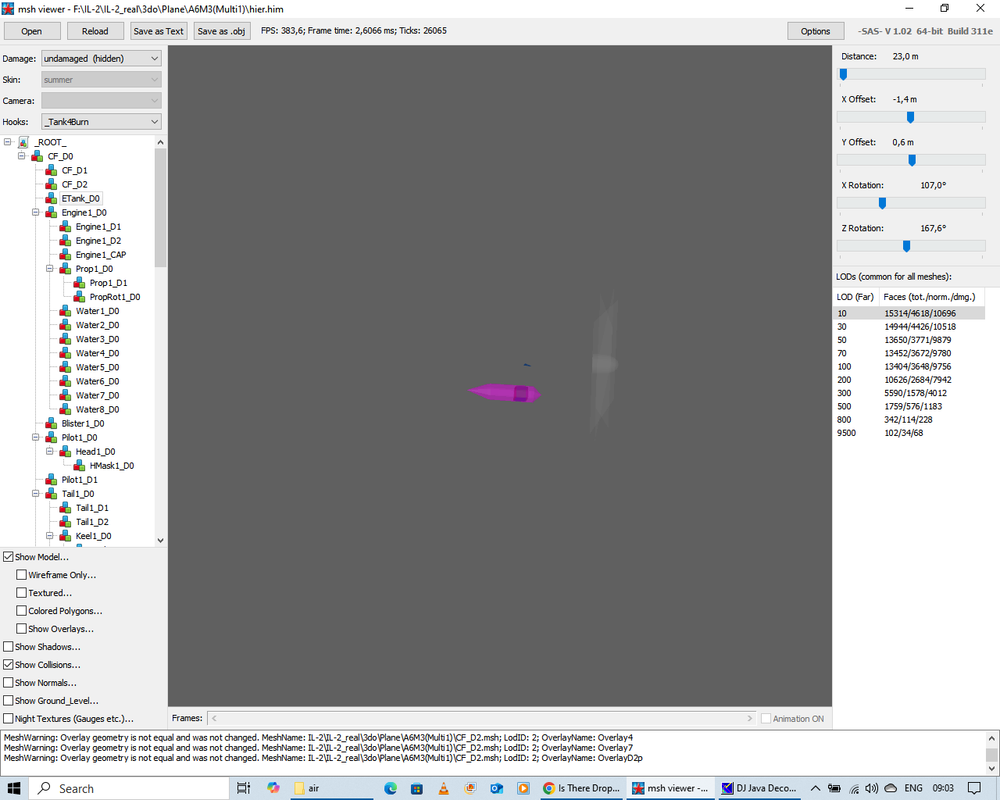Open VLC media player from taskbar
This screenshot has width=1000, height=800.
click(x=443, y=789)
